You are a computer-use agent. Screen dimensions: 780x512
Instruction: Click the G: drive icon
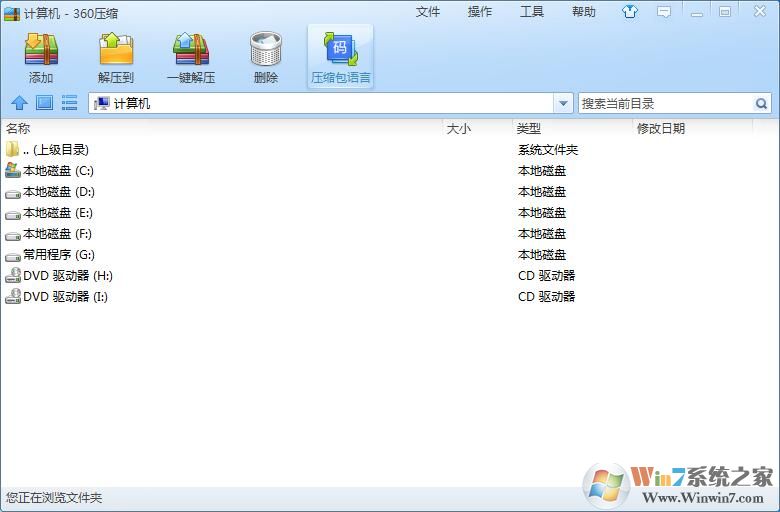coord(13,256)
